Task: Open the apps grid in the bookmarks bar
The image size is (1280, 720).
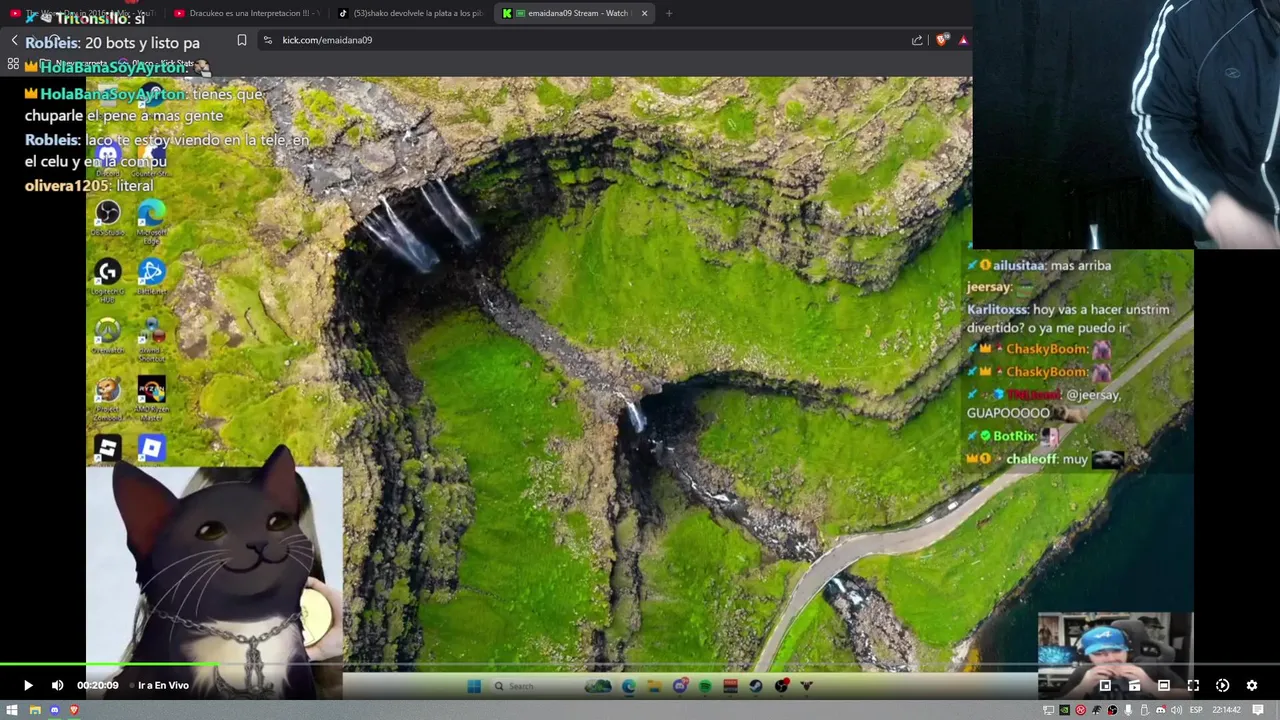Action: click(13, 64)
